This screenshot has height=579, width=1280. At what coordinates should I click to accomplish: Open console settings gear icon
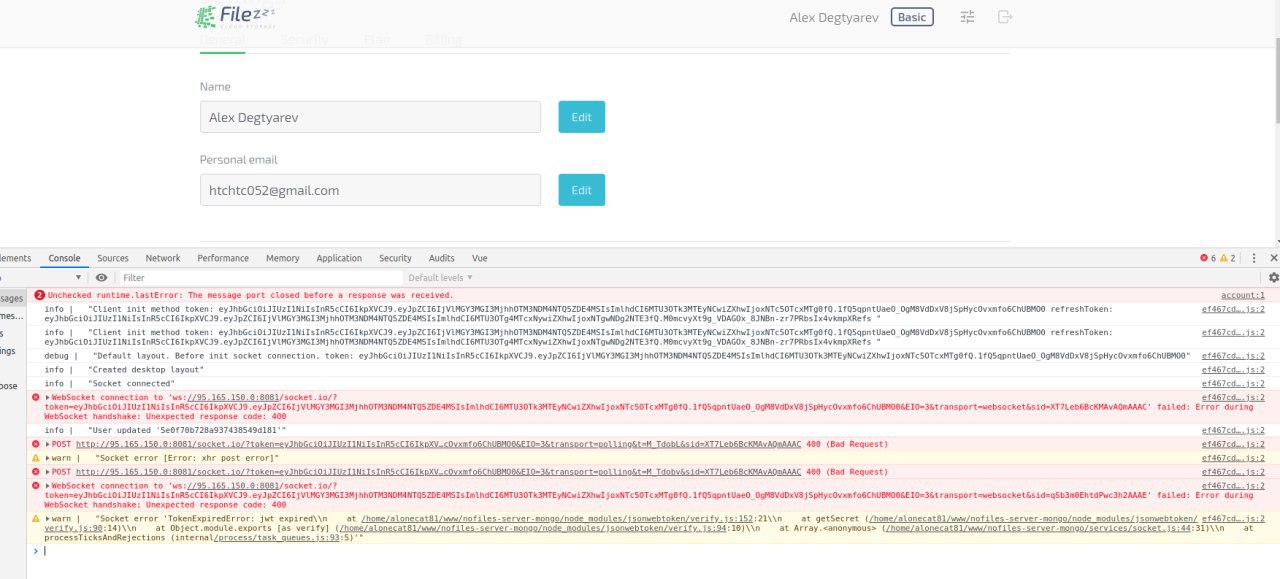point(1273,277)
